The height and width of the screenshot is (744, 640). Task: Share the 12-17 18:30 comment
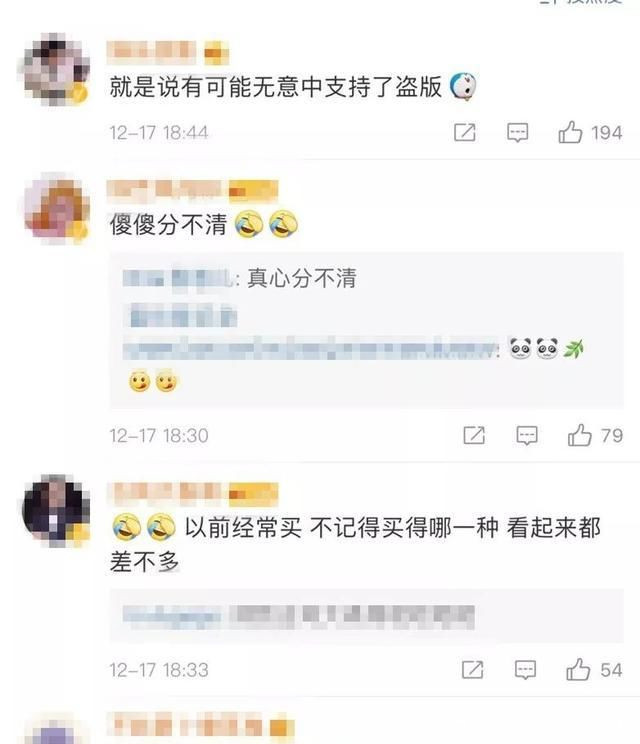pos(474,435)
